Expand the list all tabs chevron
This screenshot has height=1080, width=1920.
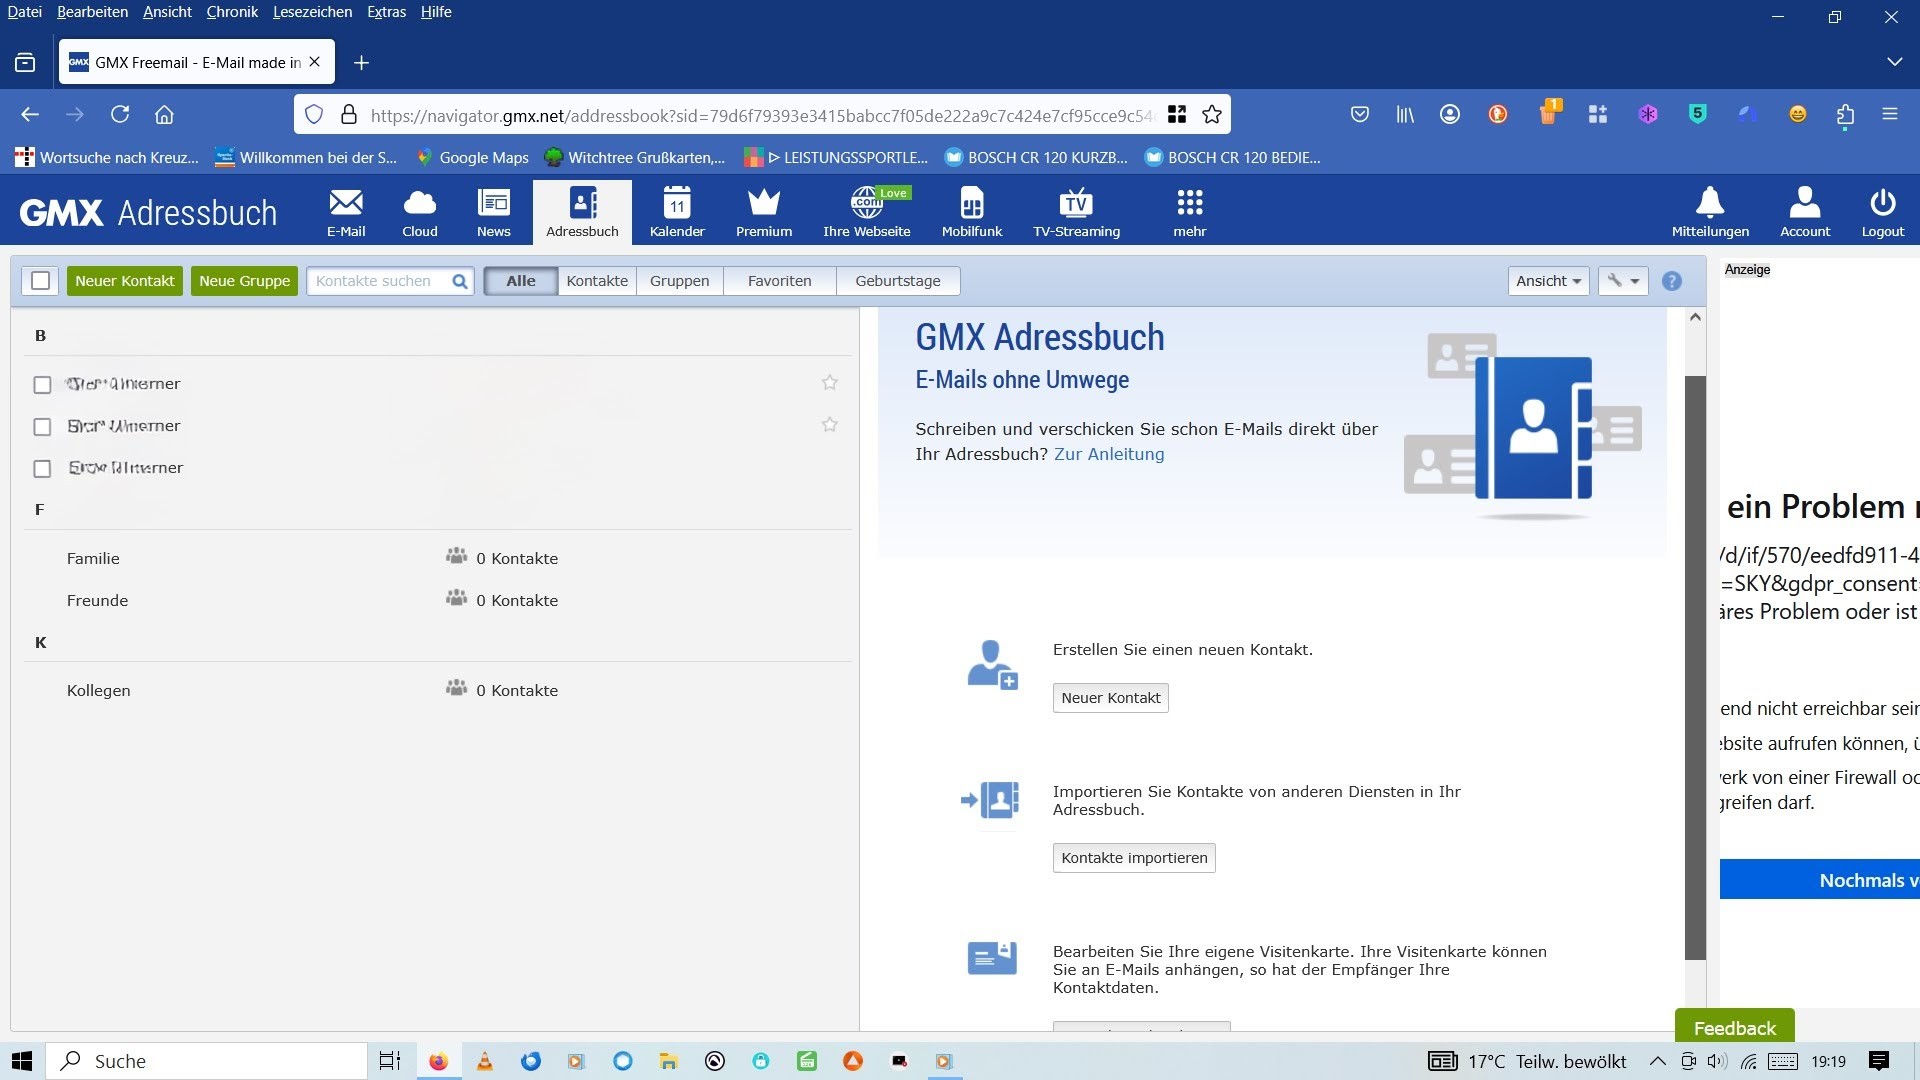click(x=1894, y=62)
